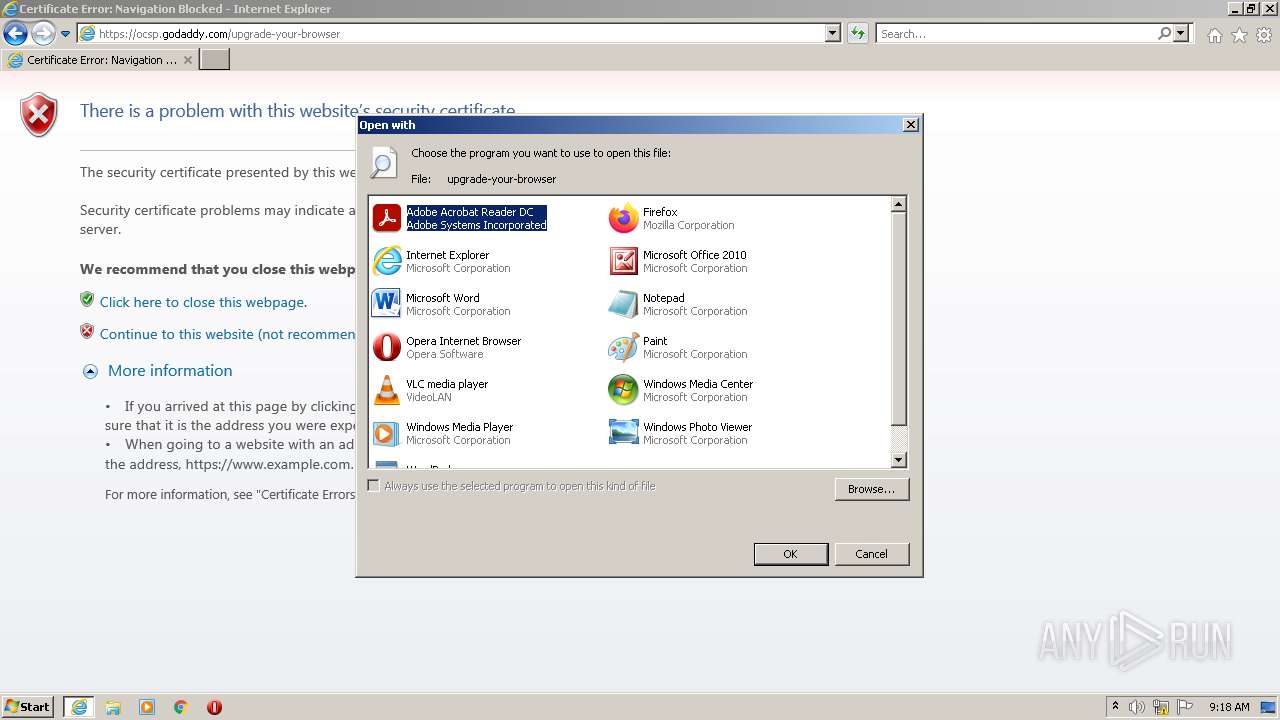1280x720 pixels.
Task: Open Internet Explorer from the taskbar
Action: (79, 707)
